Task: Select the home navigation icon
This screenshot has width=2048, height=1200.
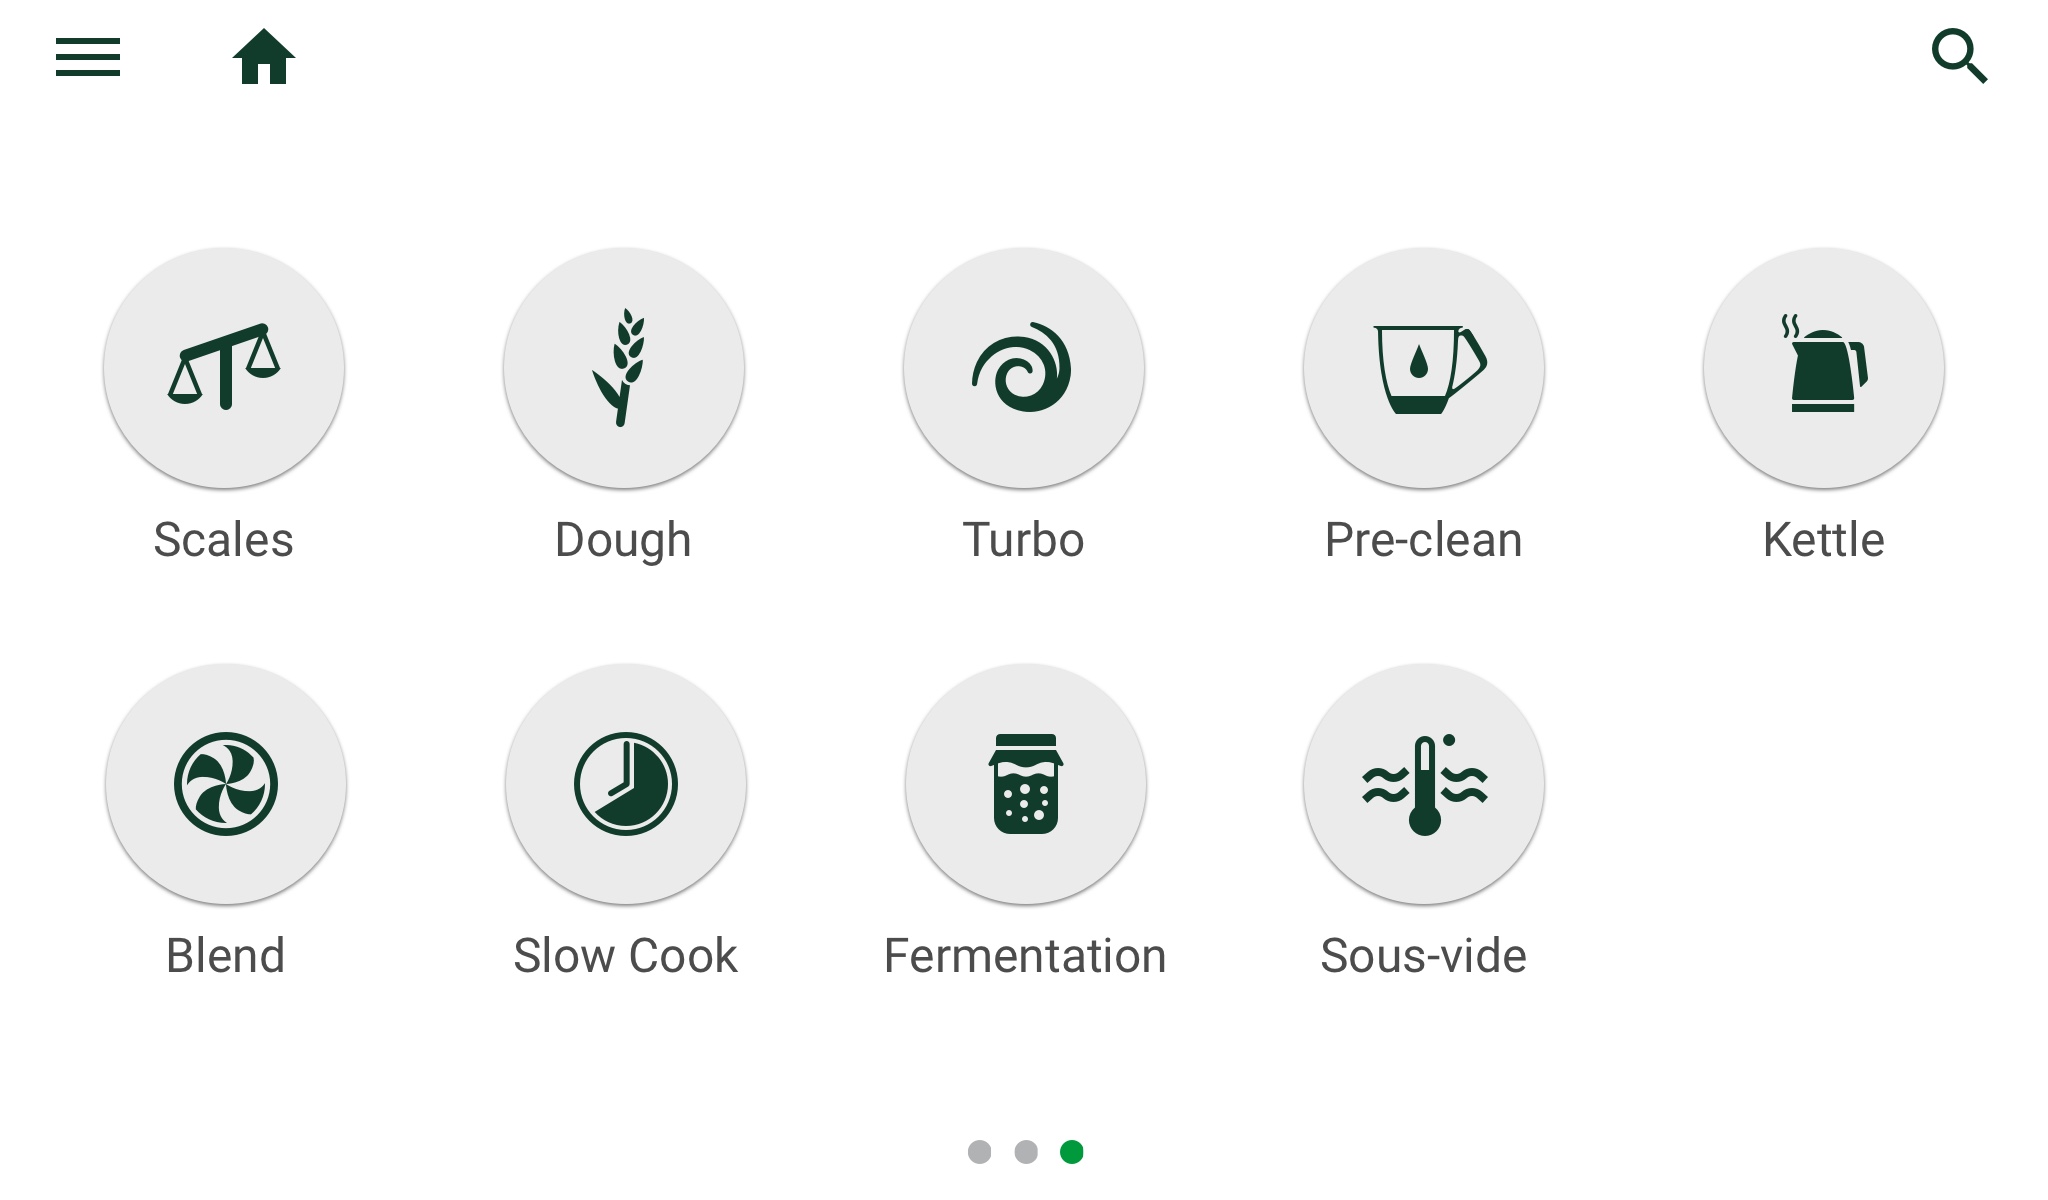Action: coord(266,57)
